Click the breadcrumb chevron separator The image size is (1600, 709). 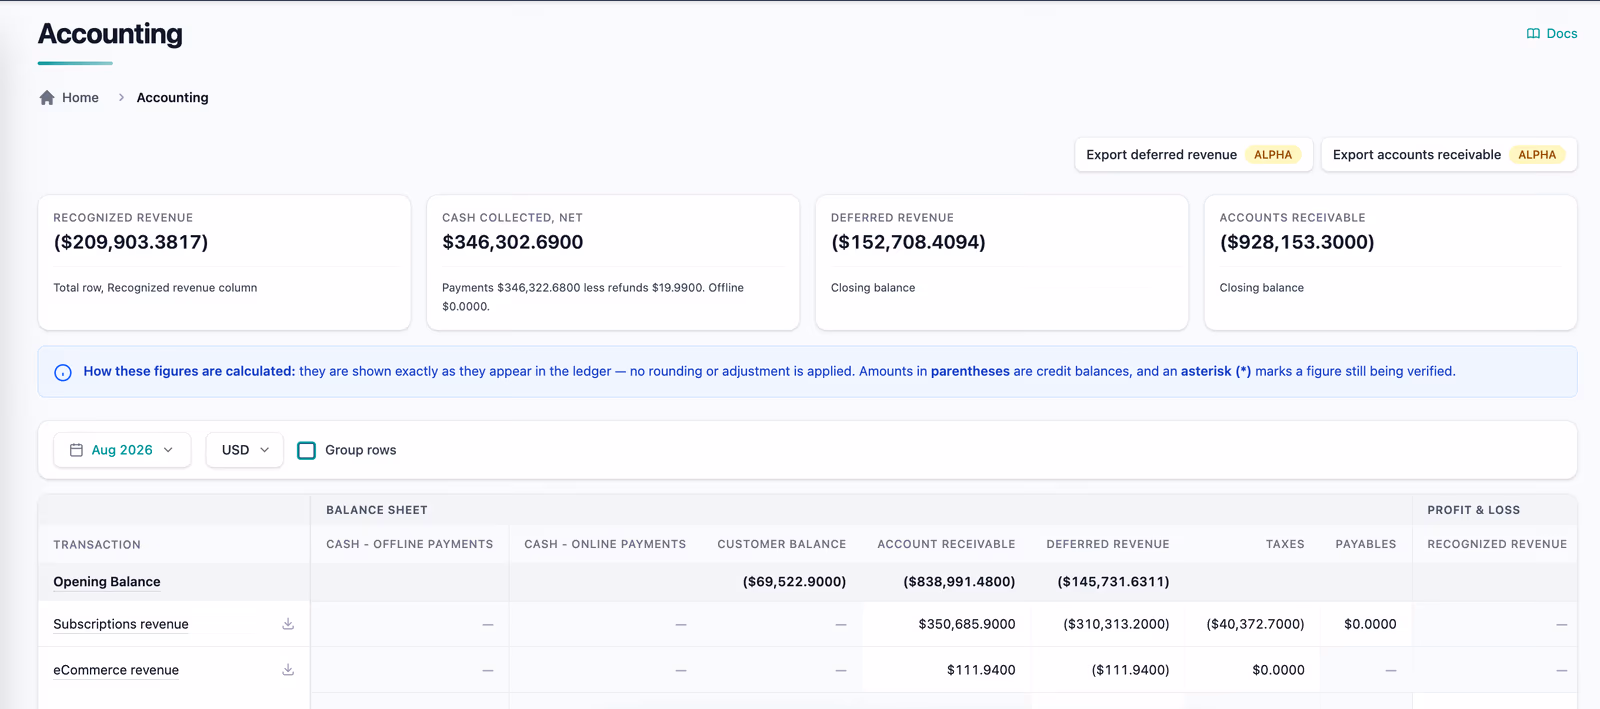click(121, 97)
